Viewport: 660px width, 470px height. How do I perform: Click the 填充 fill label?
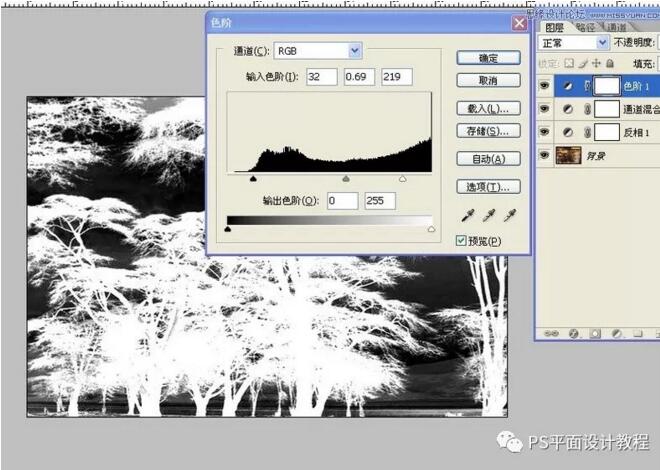(644, 64)
